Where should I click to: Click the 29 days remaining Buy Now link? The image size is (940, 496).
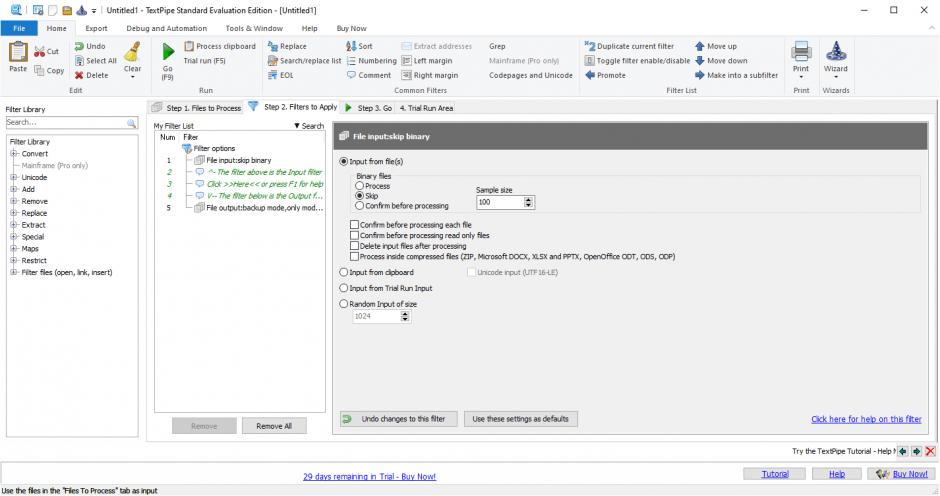click(x=369, y=477)
